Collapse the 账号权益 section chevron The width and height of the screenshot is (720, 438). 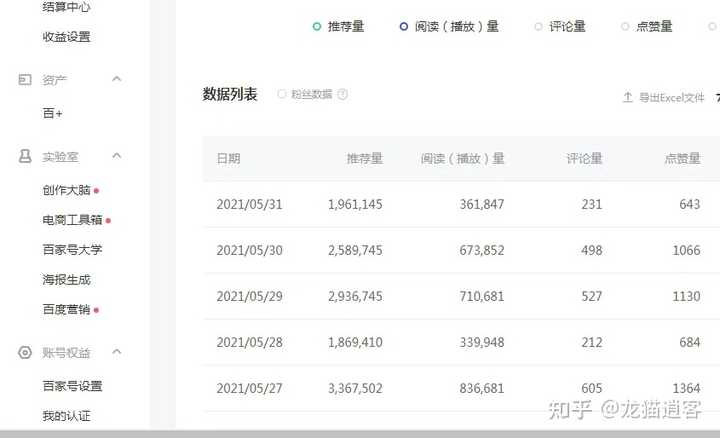117,352
